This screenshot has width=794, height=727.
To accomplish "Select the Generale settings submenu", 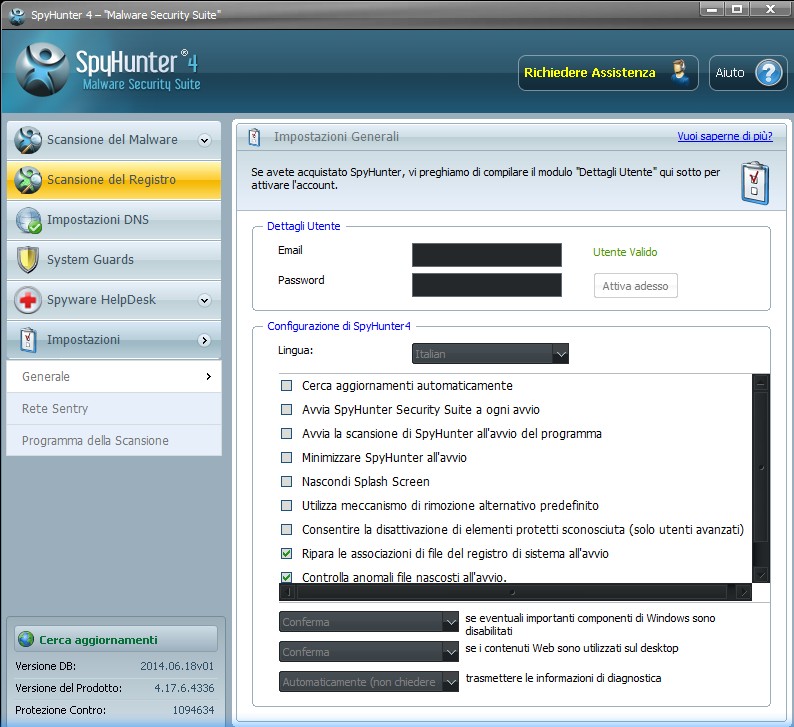I will [114, 377].
